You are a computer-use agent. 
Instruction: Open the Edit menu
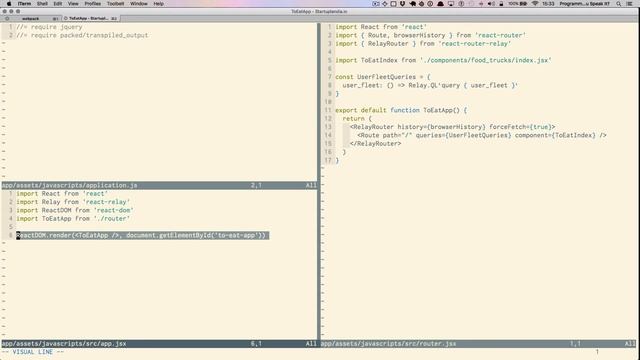[x=58, y=4]
